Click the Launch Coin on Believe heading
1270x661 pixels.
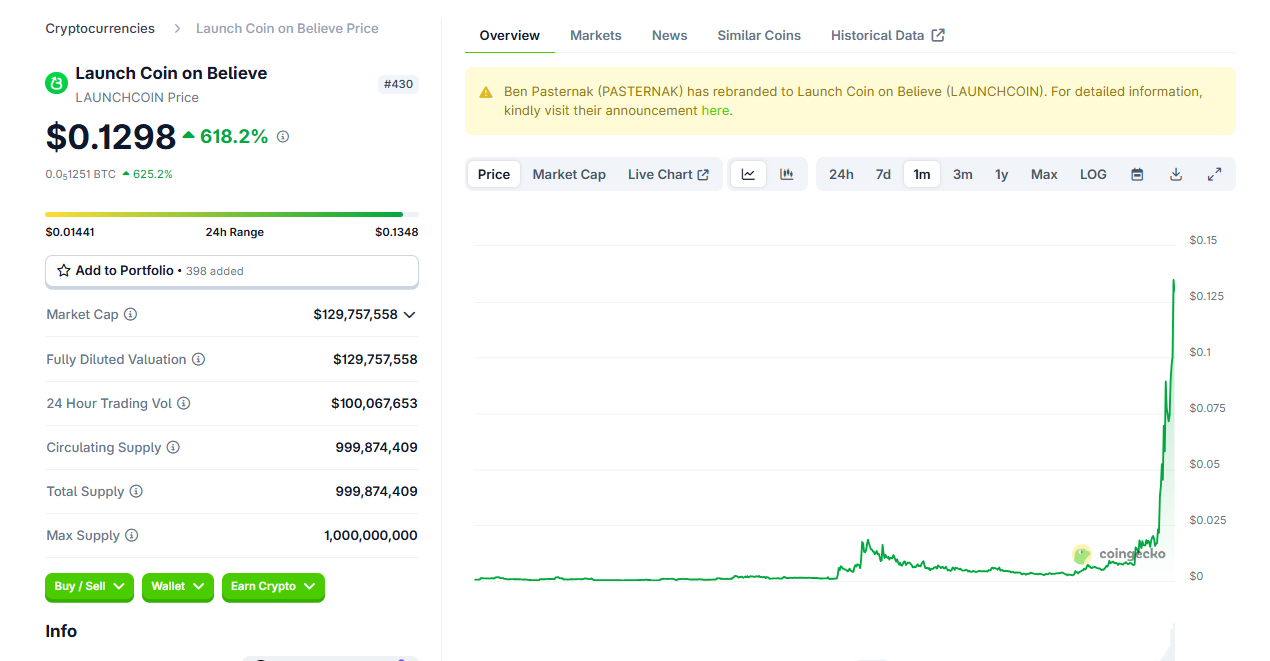coord(171,73)
